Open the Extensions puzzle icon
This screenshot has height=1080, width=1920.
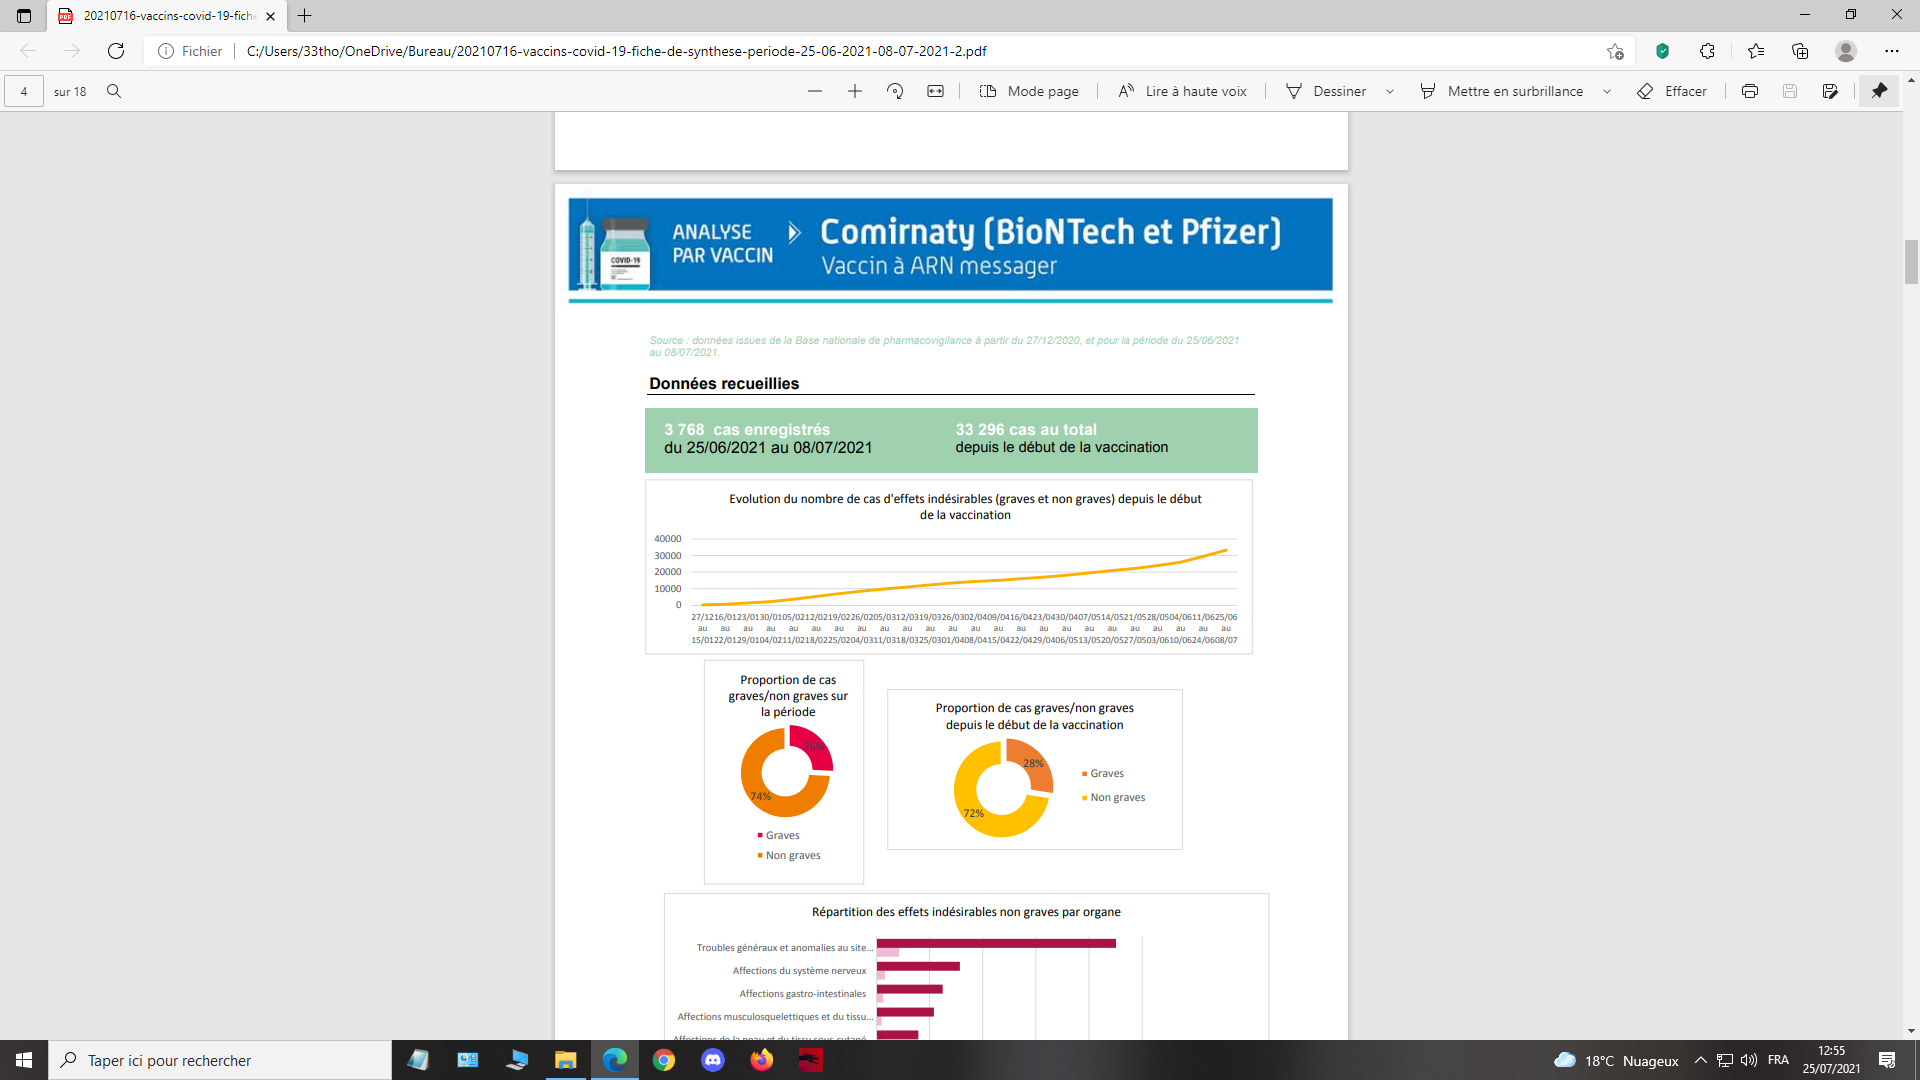click(1707, 51)
